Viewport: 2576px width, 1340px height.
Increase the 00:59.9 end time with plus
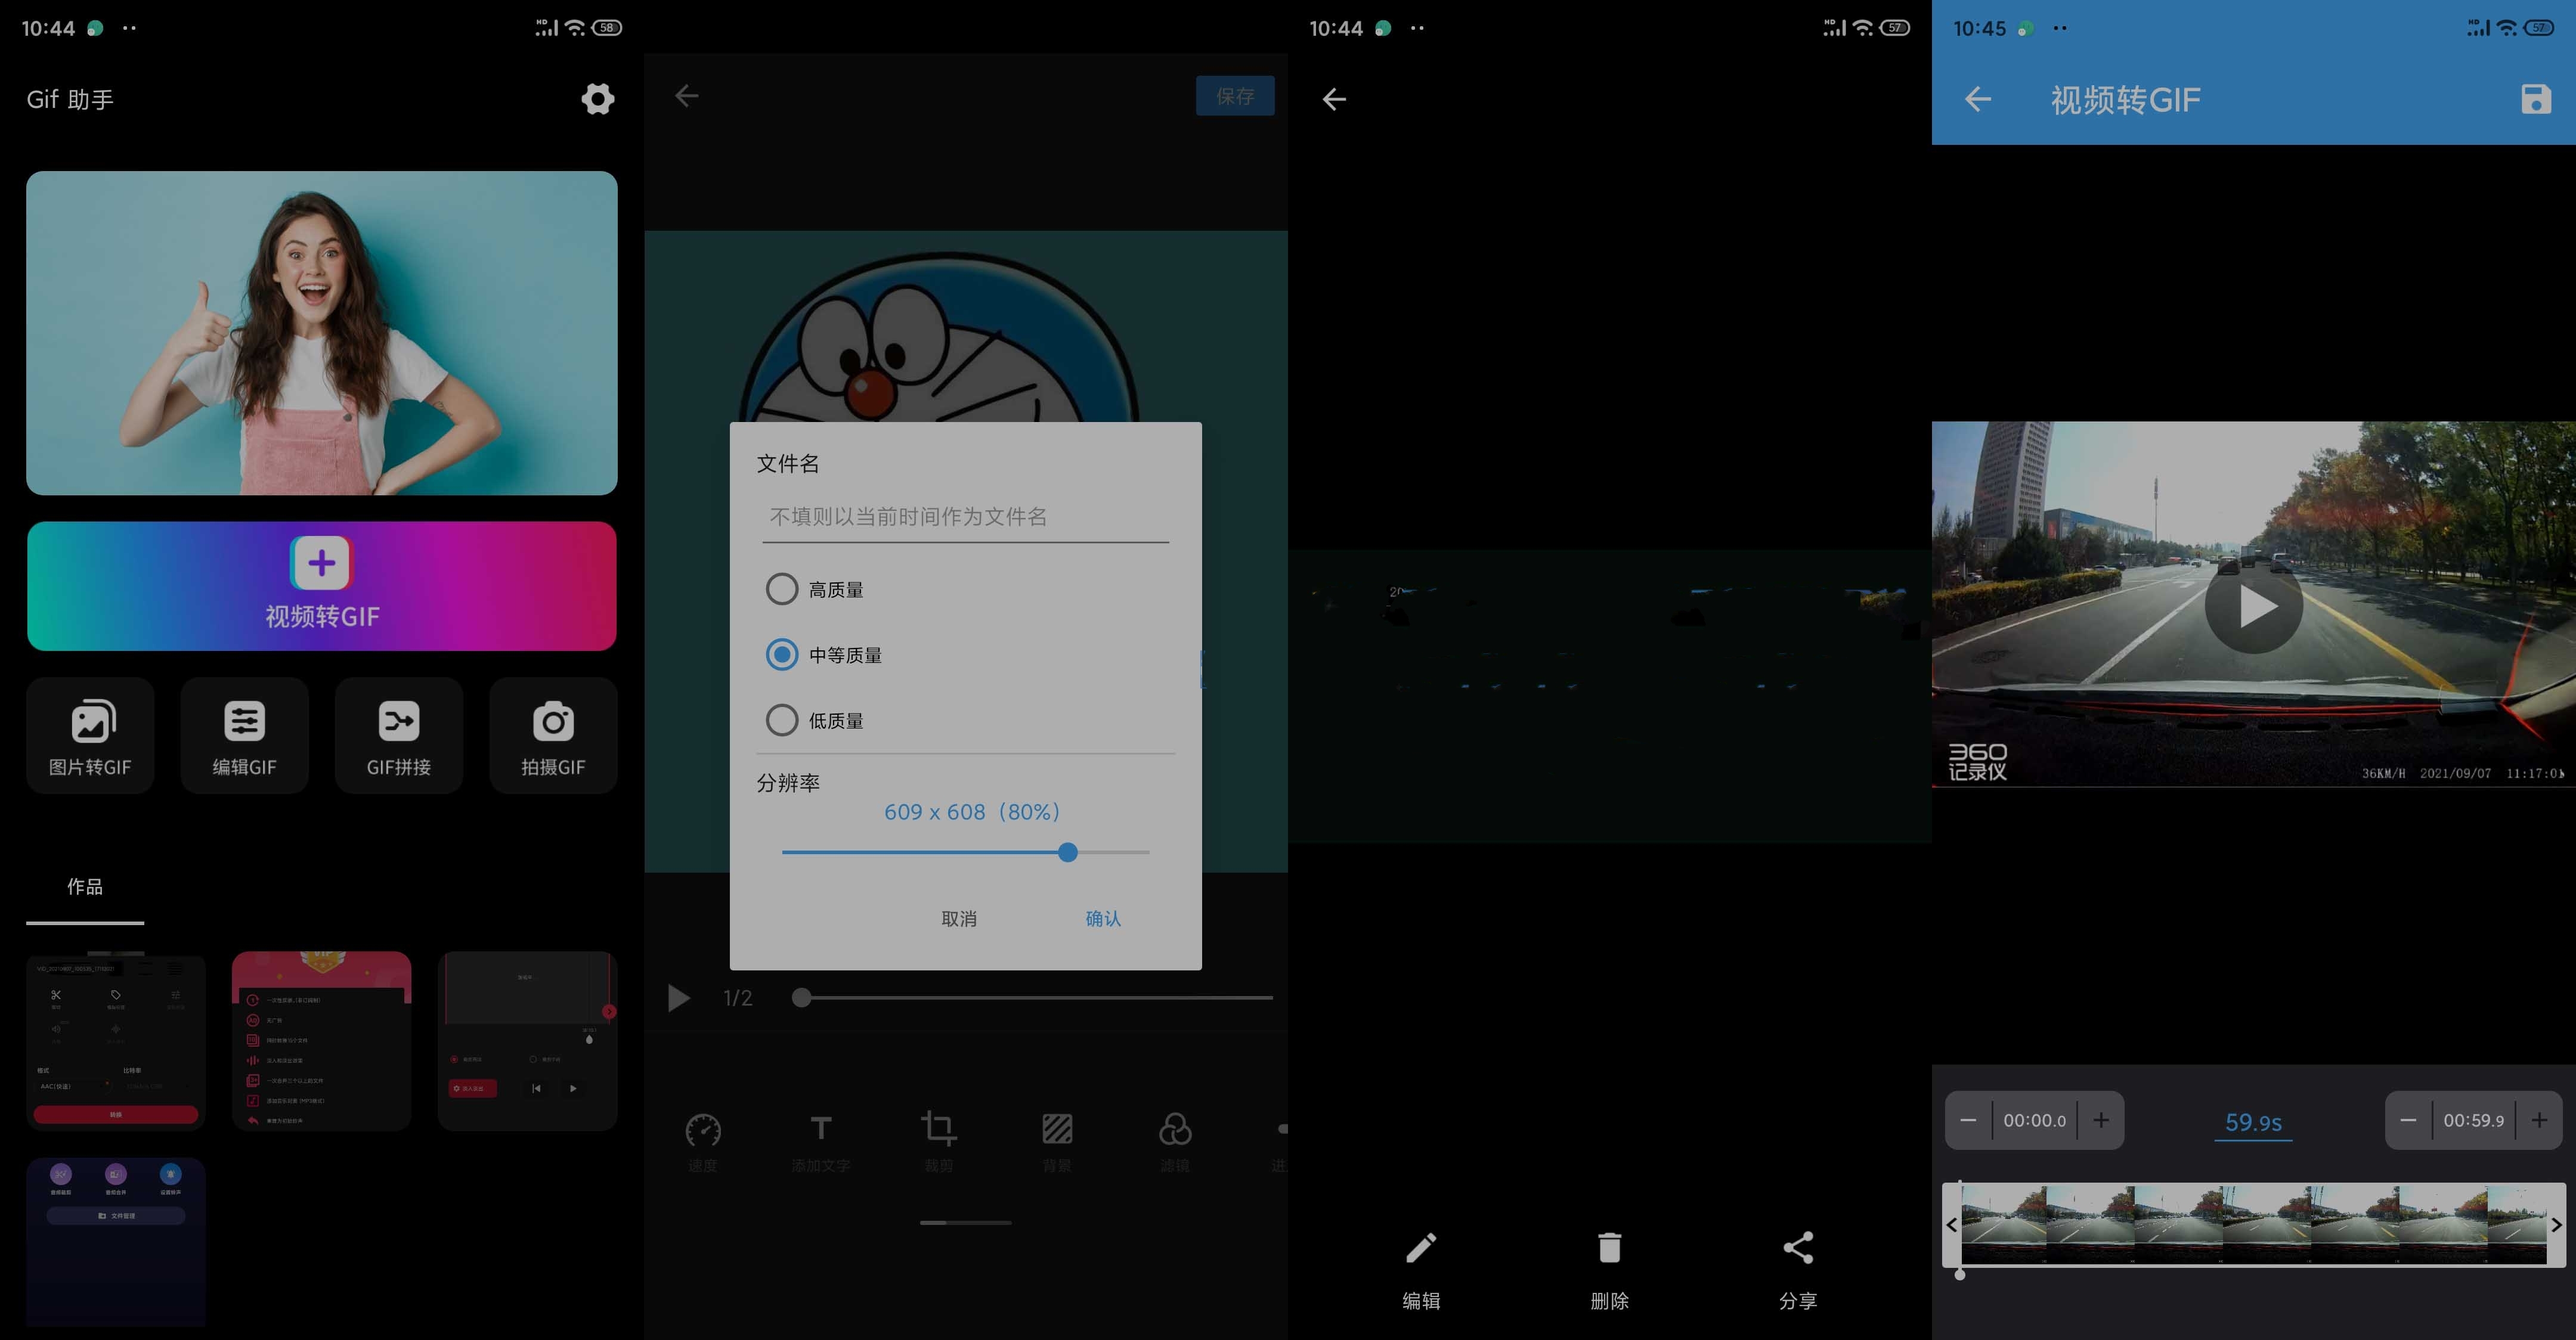[x=2540, y=1120]
